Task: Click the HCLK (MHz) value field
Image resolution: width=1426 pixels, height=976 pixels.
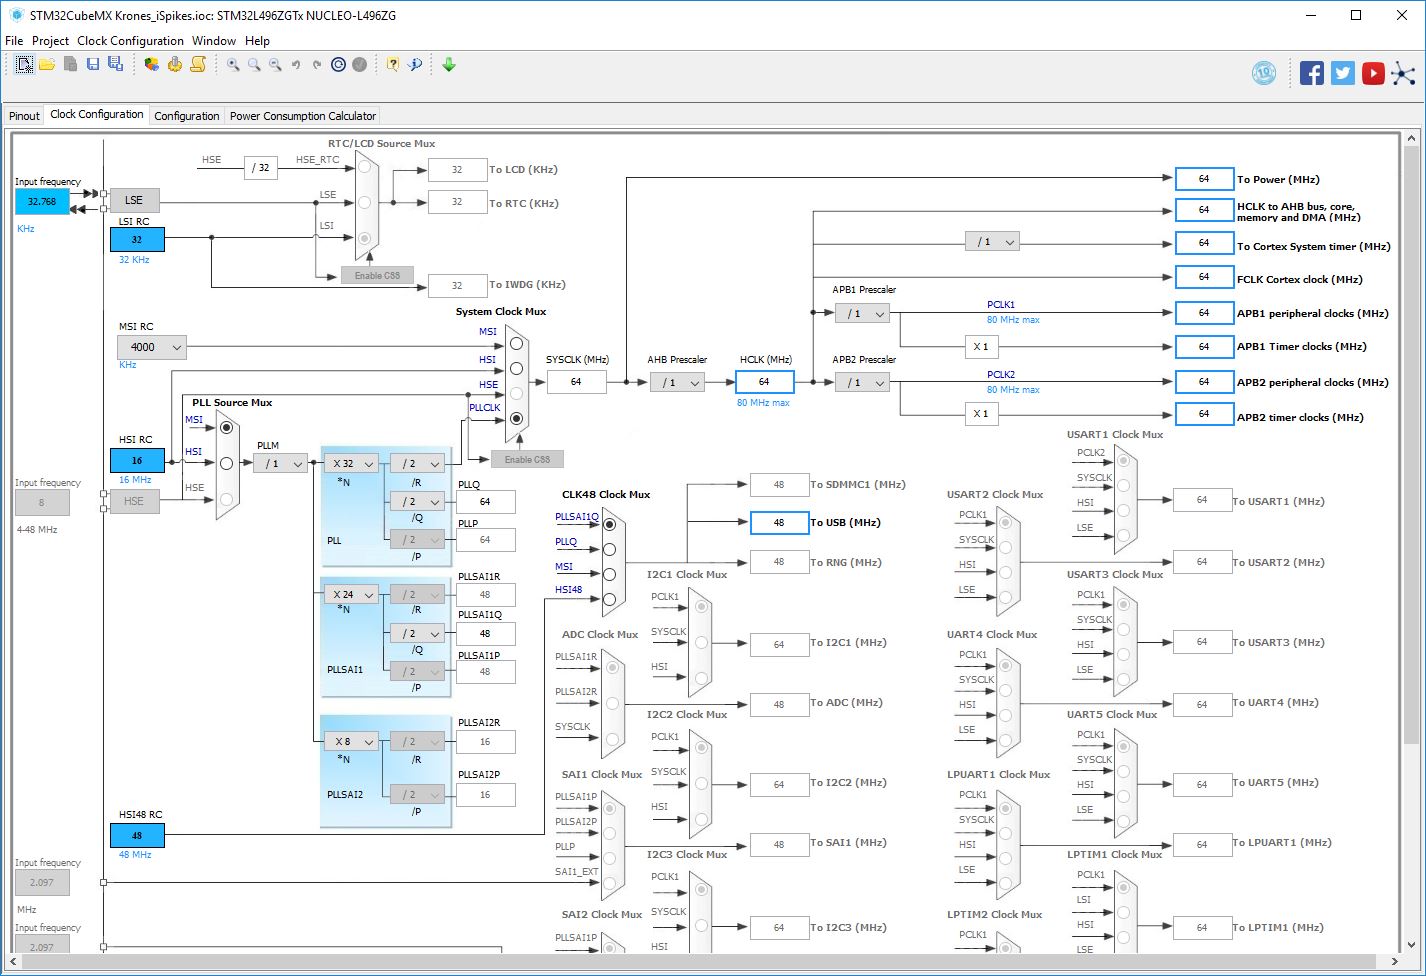Action: 764,382
